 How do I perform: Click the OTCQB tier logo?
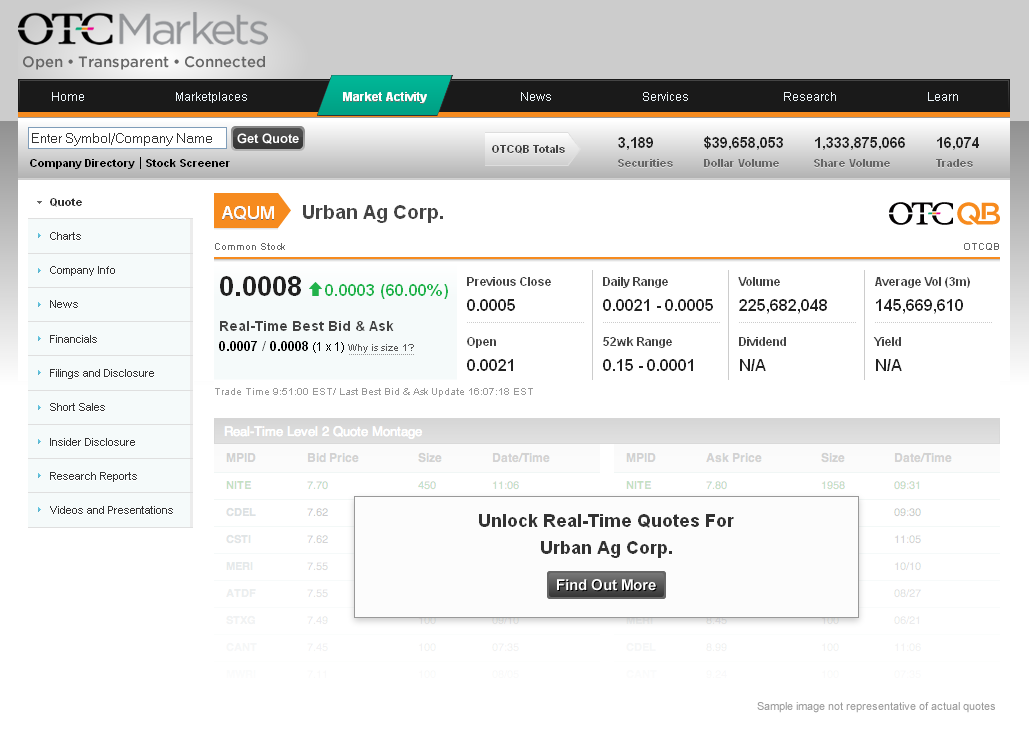coord(944,213)
